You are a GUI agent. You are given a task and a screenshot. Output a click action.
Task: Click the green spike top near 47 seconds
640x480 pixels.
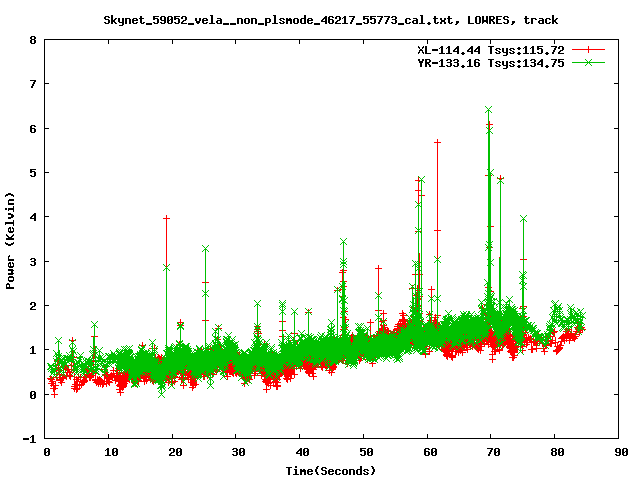(343, 242)
